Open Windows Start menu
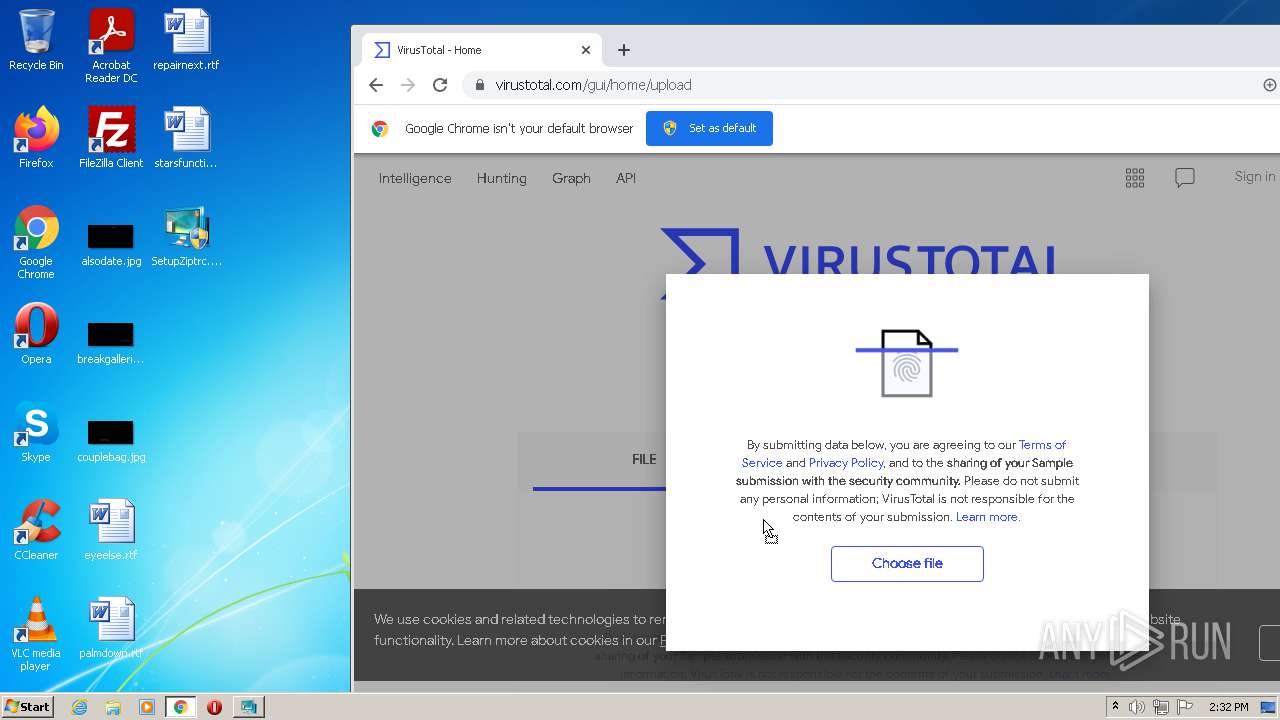This screenshot has height=720, width=1280. click(x=28, y=707)
